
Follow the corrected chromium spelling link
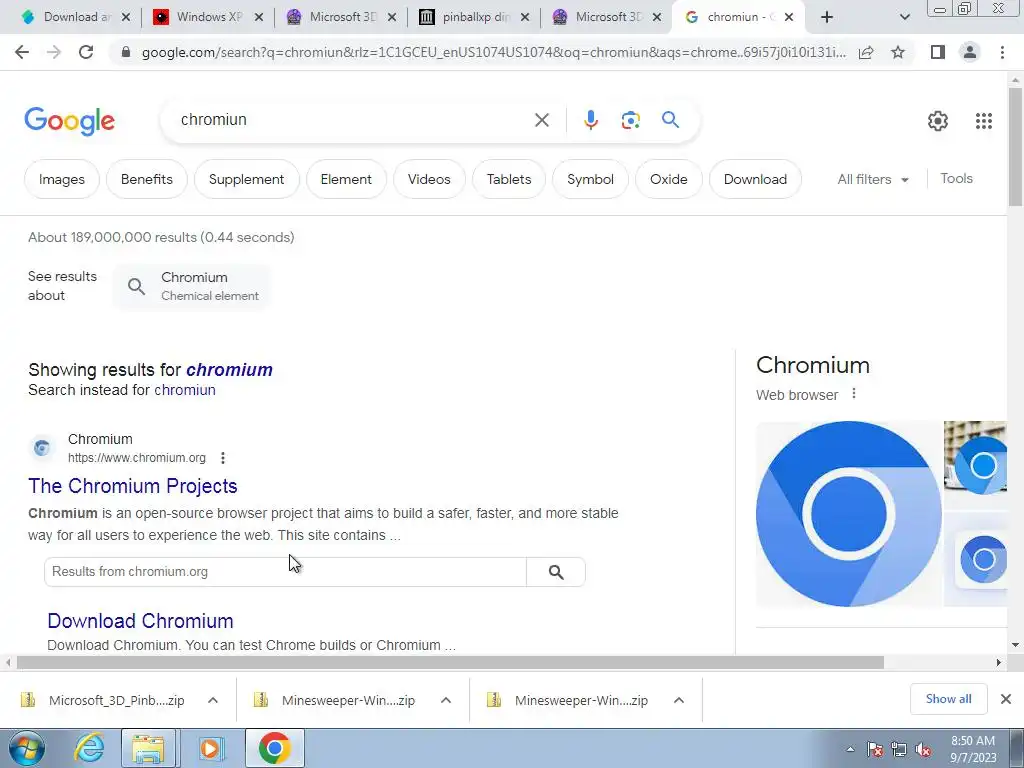(229, 370)
